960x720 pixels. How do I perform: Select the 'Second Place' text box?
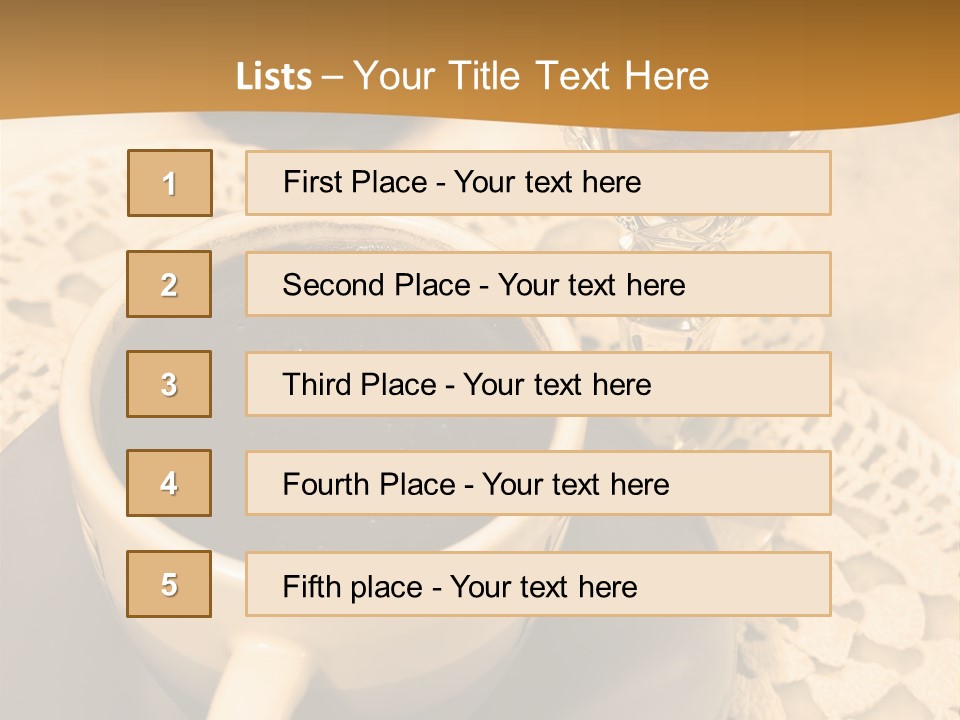click(538, 284)
